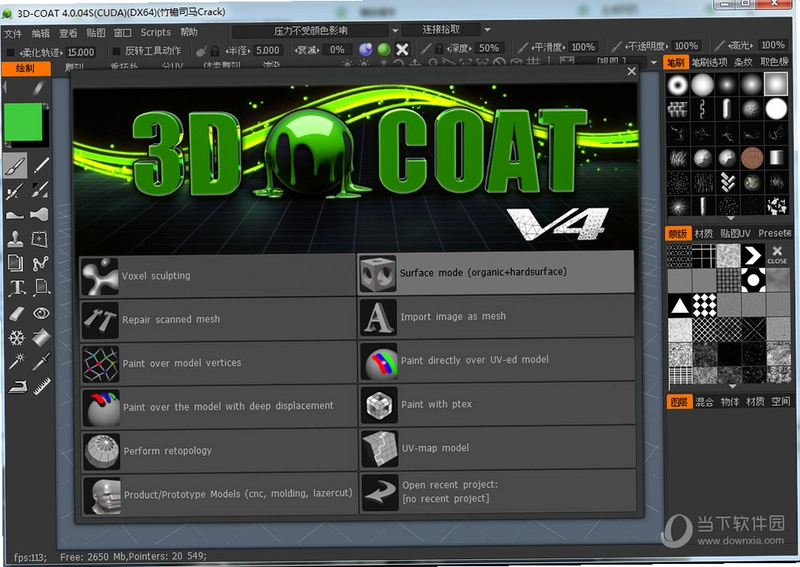Toggle pen pressure icon for 深度
Image resolution: width=800 pixels, height=567 pixels.
click(x=426, y=48)
